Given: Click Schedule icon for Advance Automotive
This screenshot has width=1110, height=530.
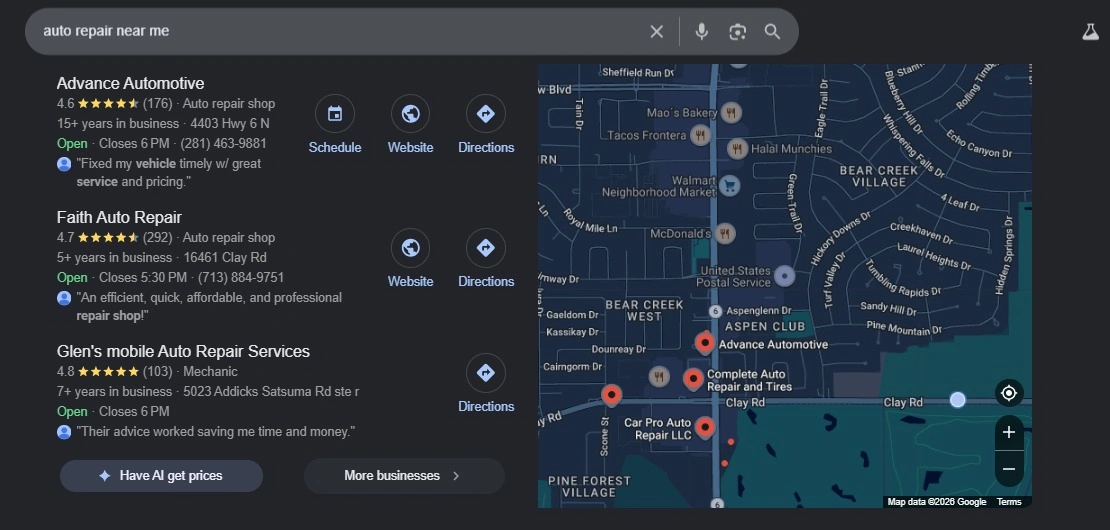Looking at the screenshot, I should tap(335, 114).
